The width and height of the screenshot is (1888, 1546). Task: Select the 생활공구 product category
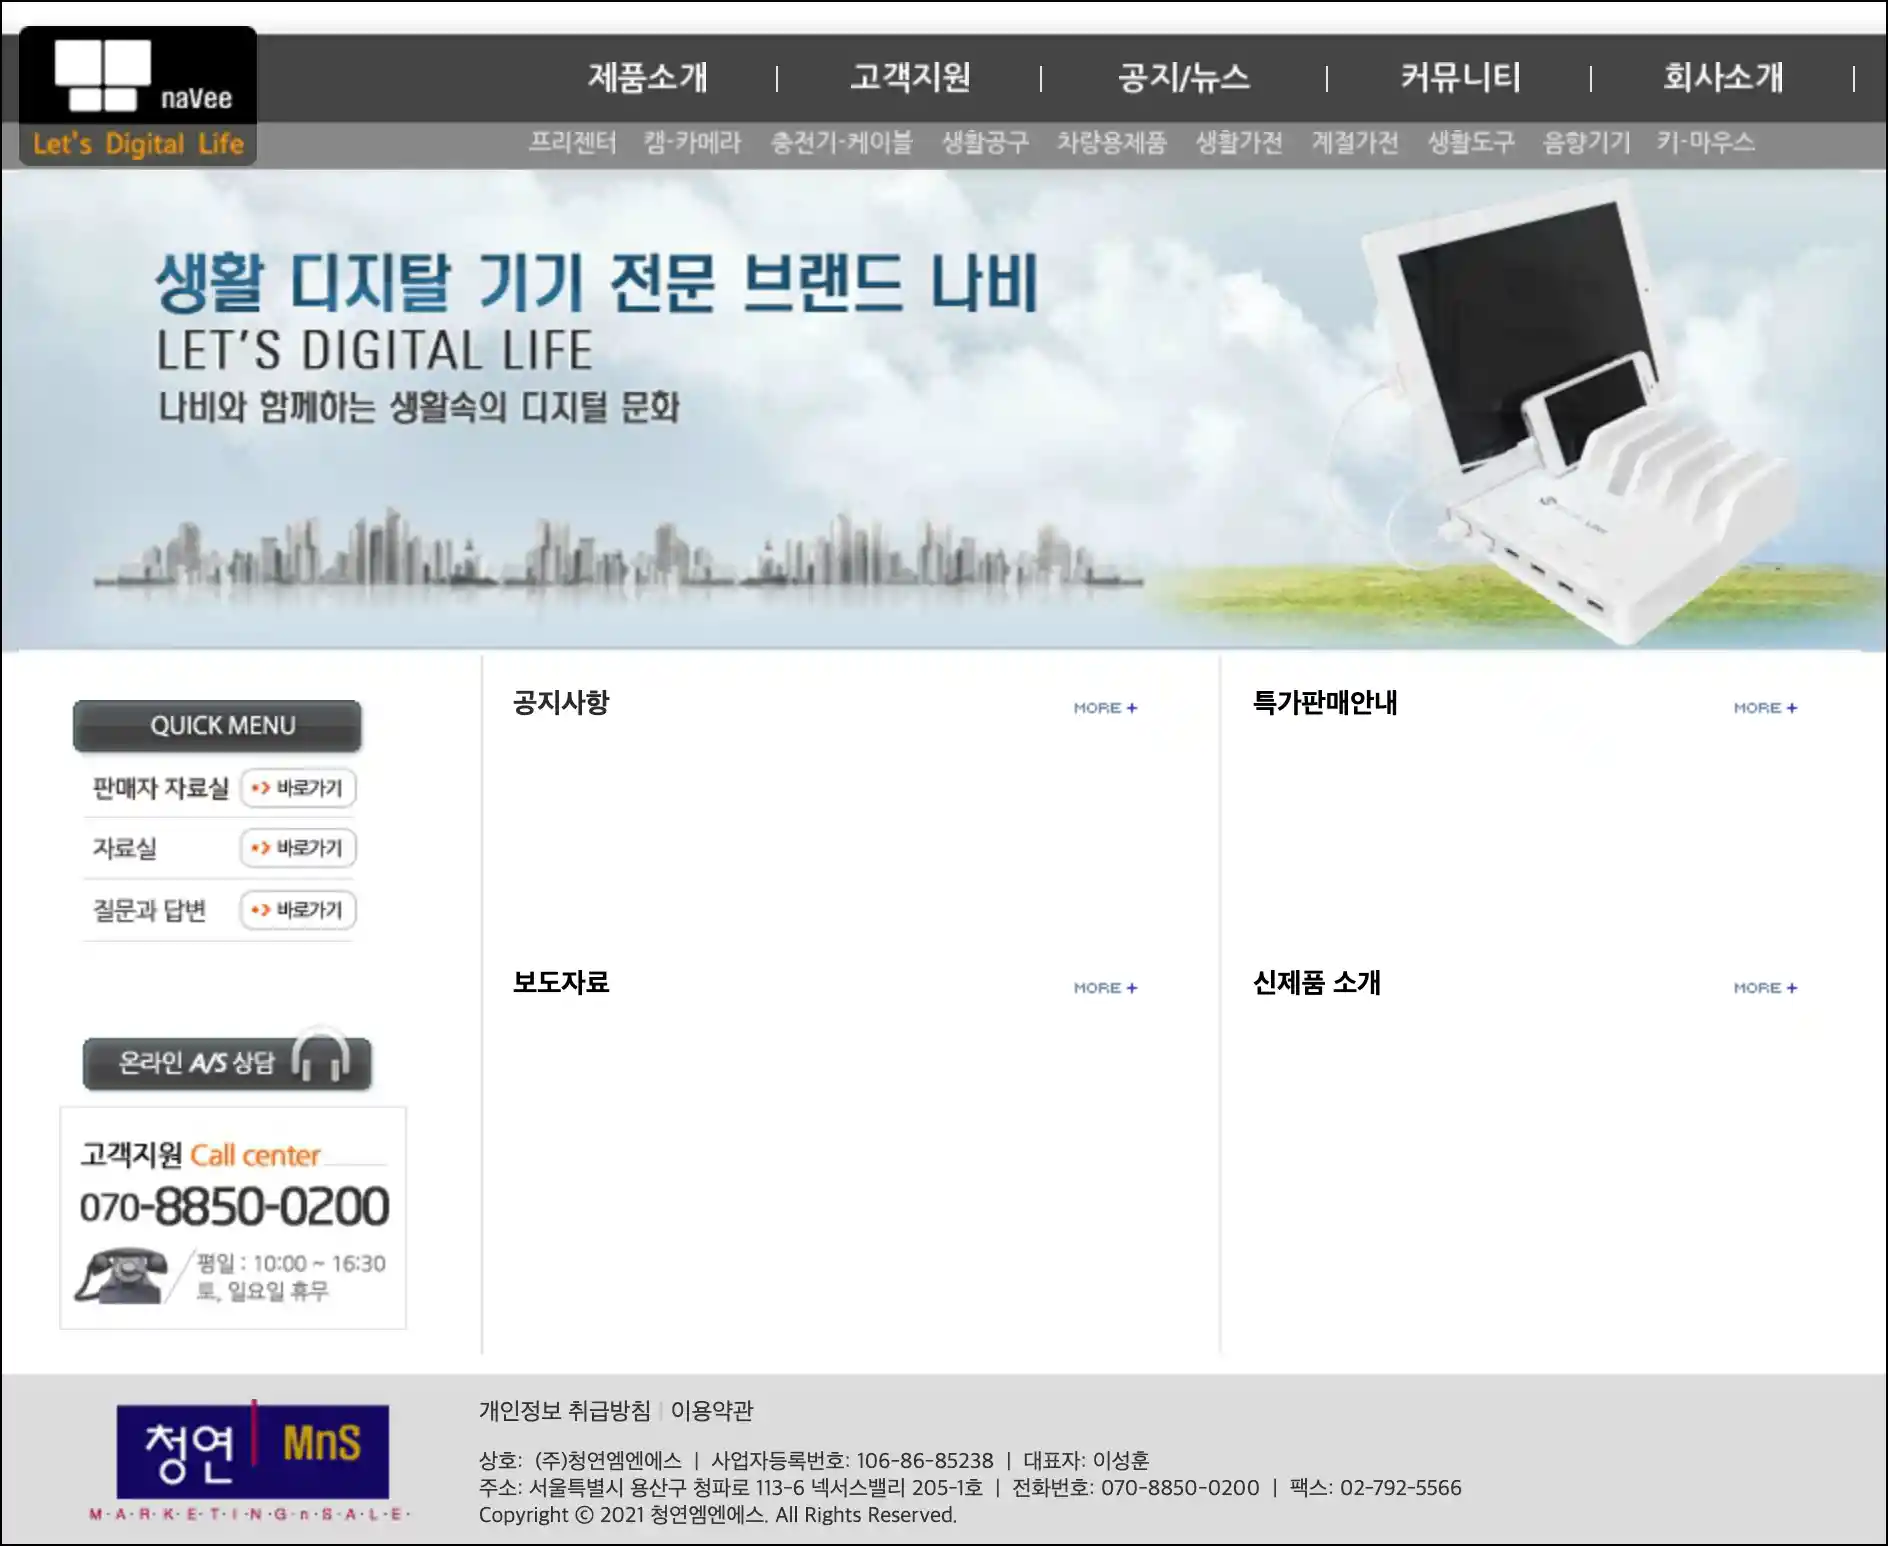point(985,143)
